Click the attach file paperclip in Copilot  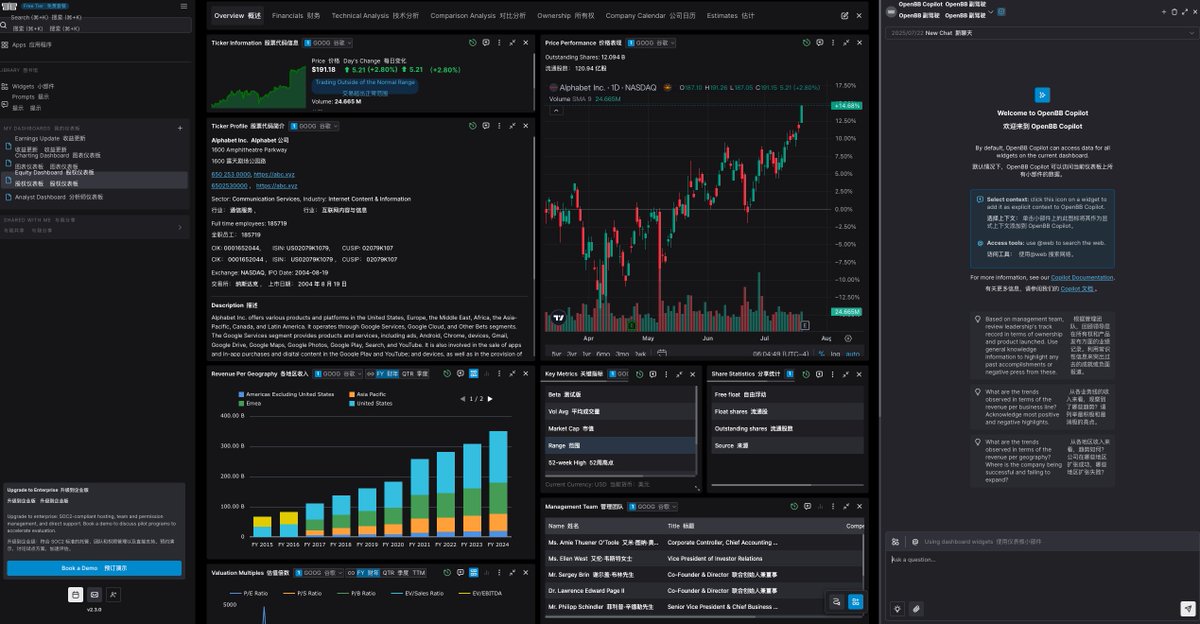point(916,608)
